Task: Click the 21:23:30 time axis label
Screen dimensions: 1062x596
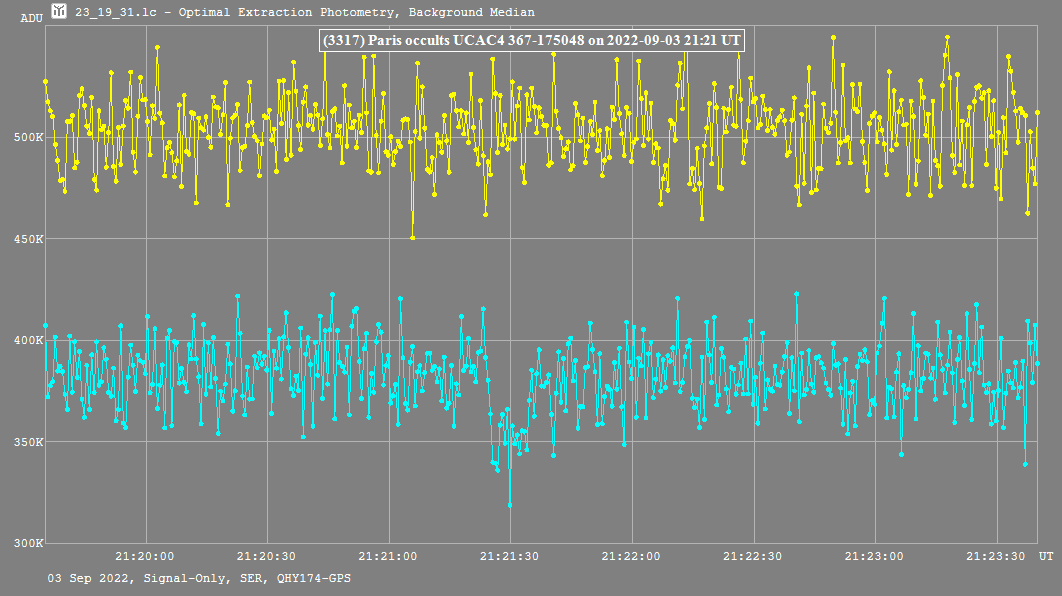Action: [996, 556]
